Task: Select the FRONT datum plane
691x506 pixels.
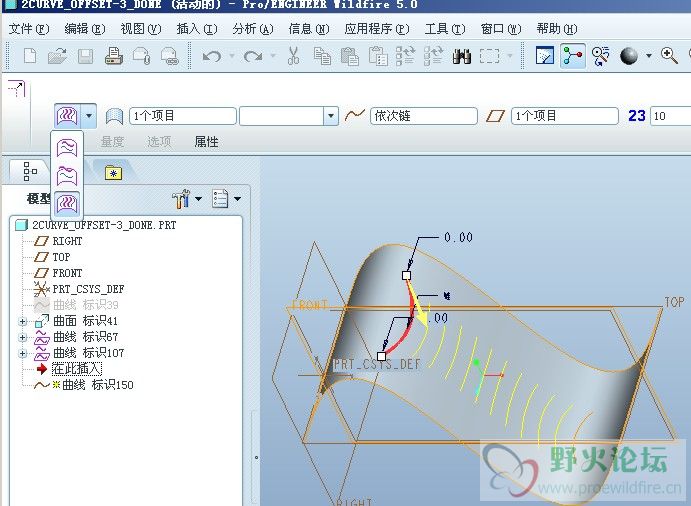Action: point(67,273)
